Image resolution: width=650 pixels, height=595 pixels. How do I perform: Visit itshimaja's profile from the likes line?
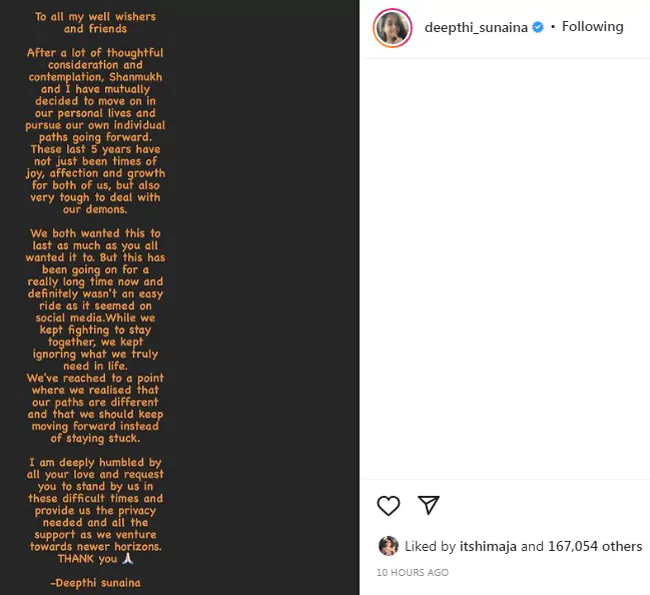[488, 546]
